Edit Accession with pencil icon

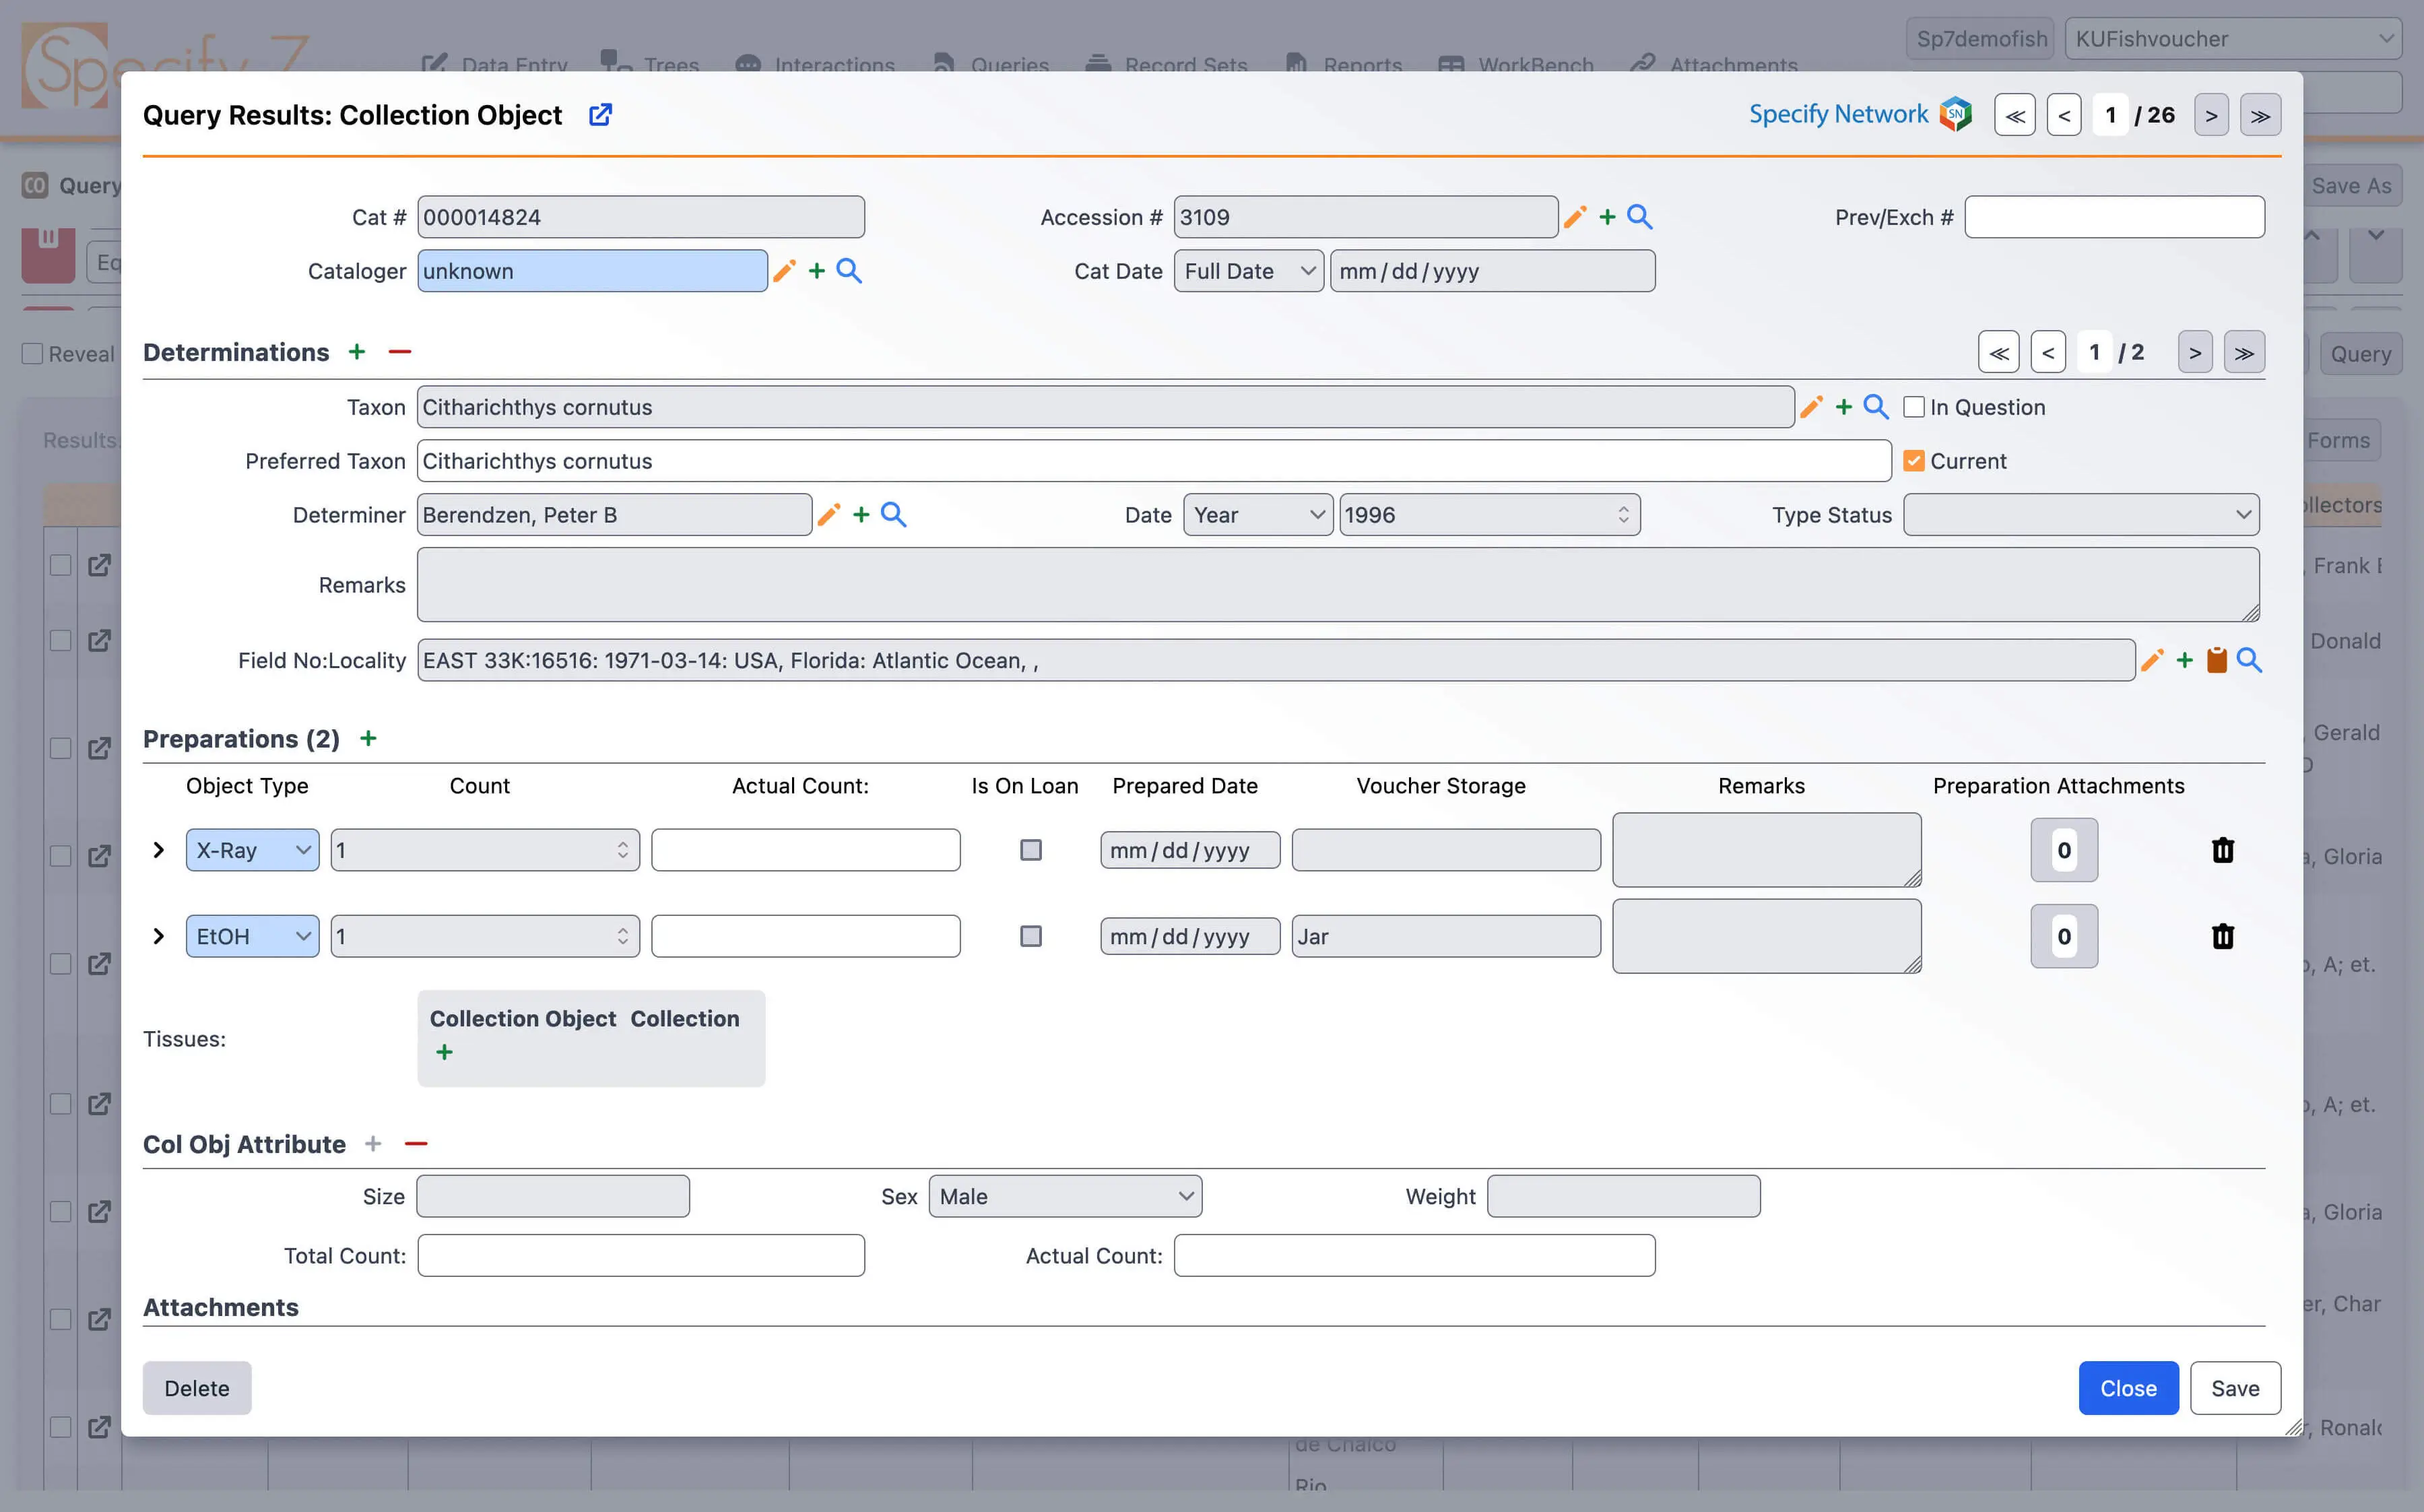coord(1575,217)
